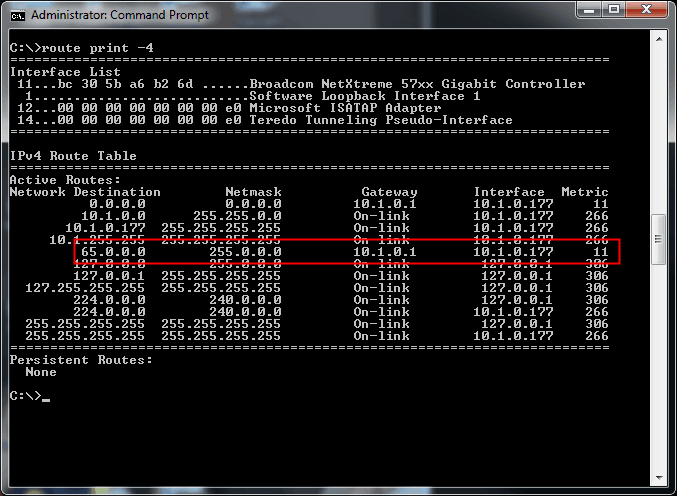Click the 'Netmask' column header
This screenshot has width=677, height=496.
tap(253, 192)
